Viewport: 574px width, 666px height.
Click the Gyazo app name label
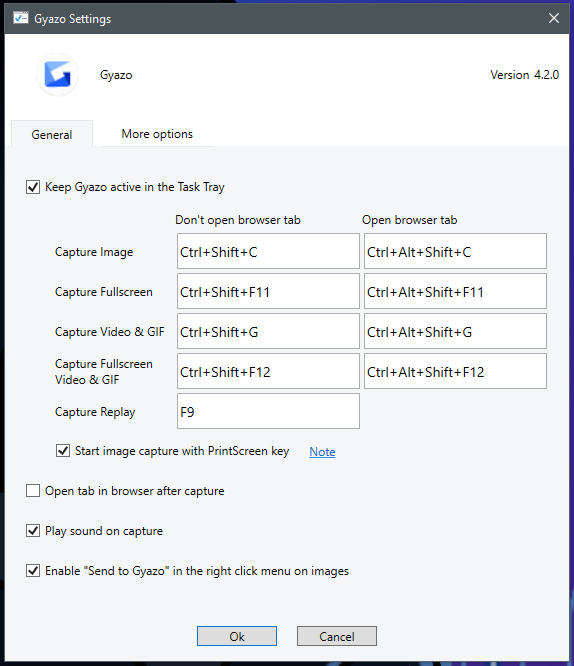coord(116,75)
